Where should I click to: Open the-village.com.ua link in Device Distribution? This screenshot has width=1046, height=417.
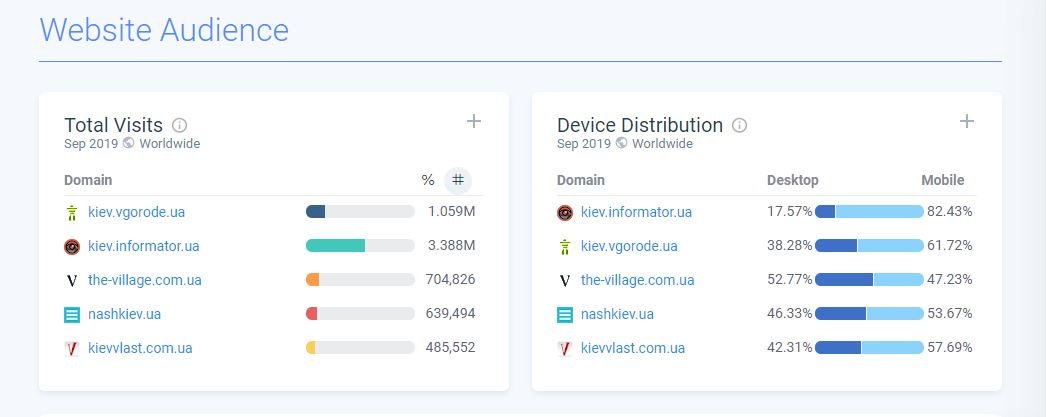pyautogui.click(x=638, y=280)
